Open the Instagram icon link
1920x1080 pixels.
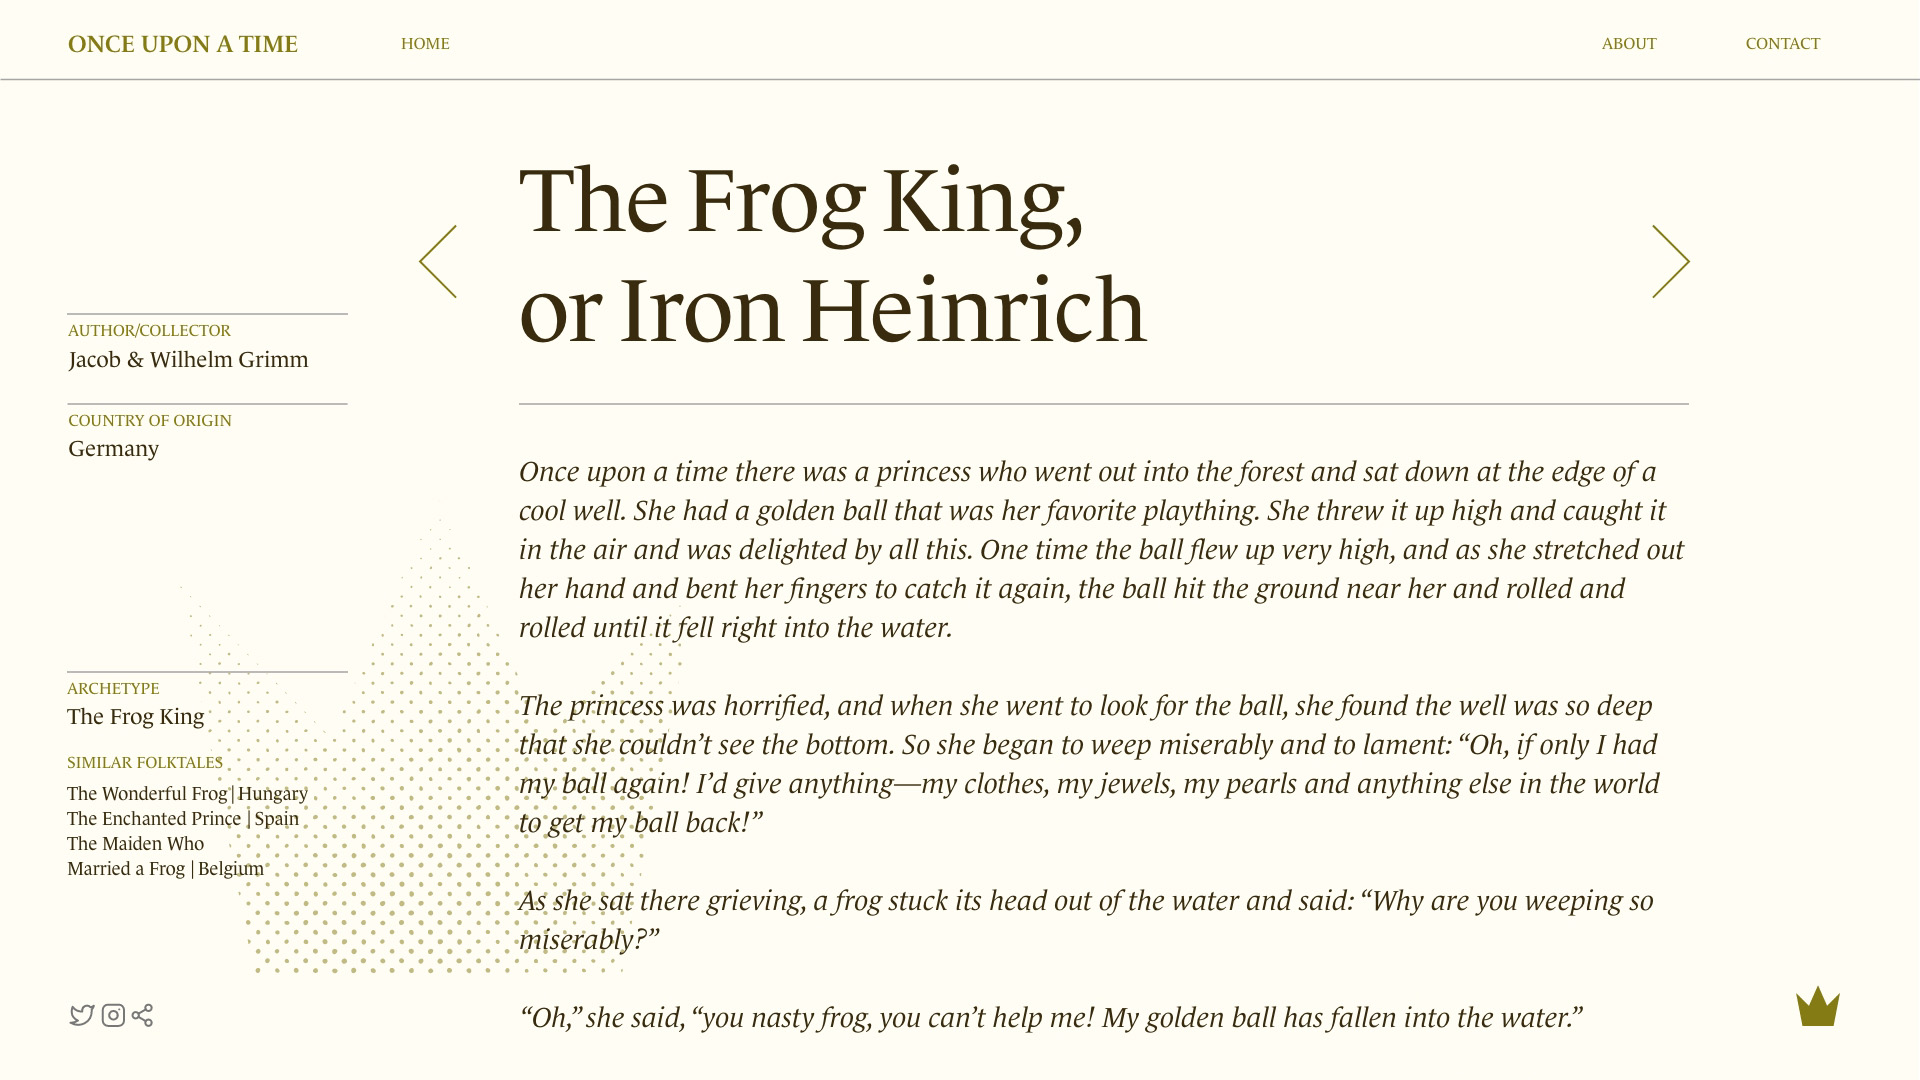[x=113, y=1015]
